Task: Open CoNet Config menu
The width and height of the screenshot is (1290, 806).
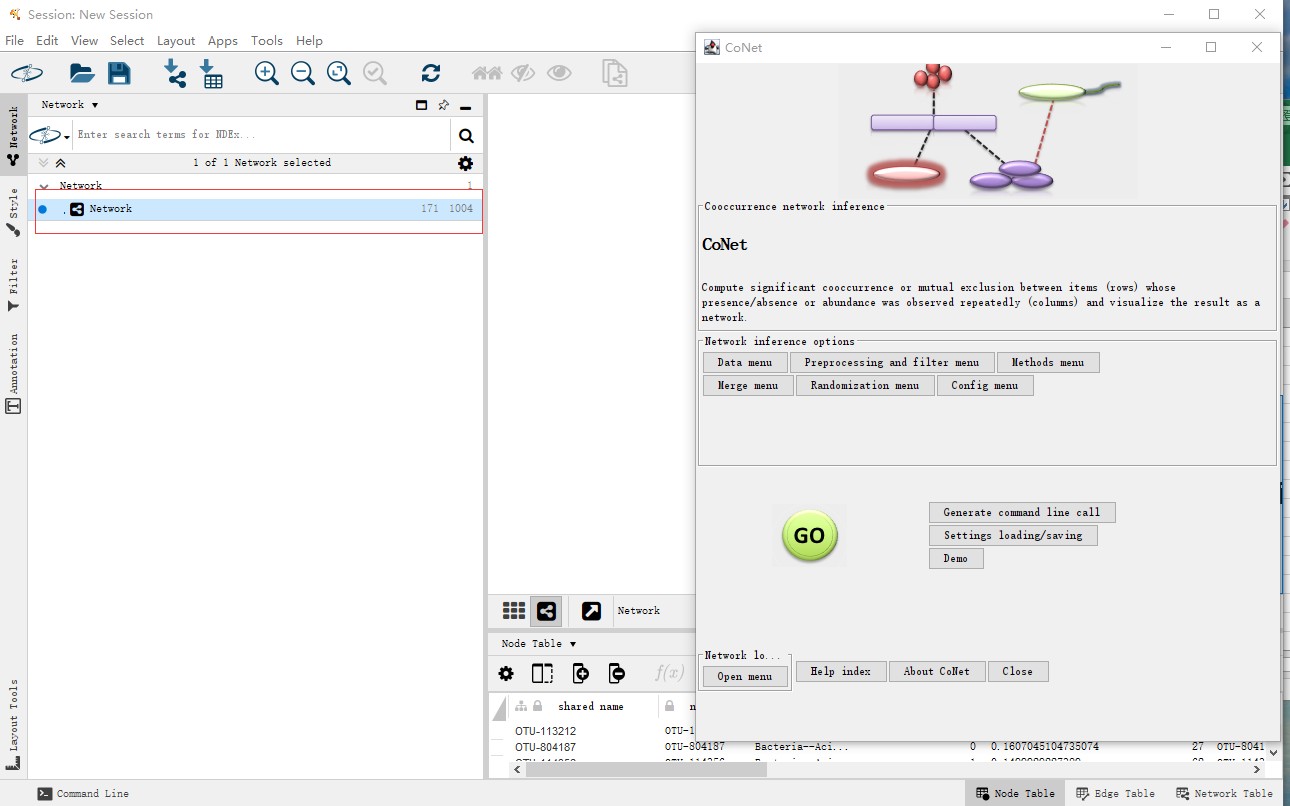Action: [985, 385]
